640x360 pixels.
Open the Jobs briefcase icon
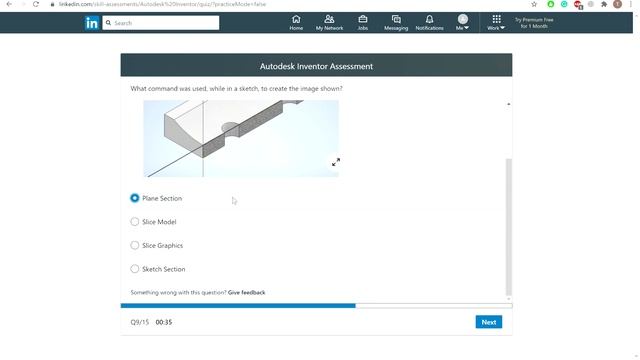click(362, 22)
